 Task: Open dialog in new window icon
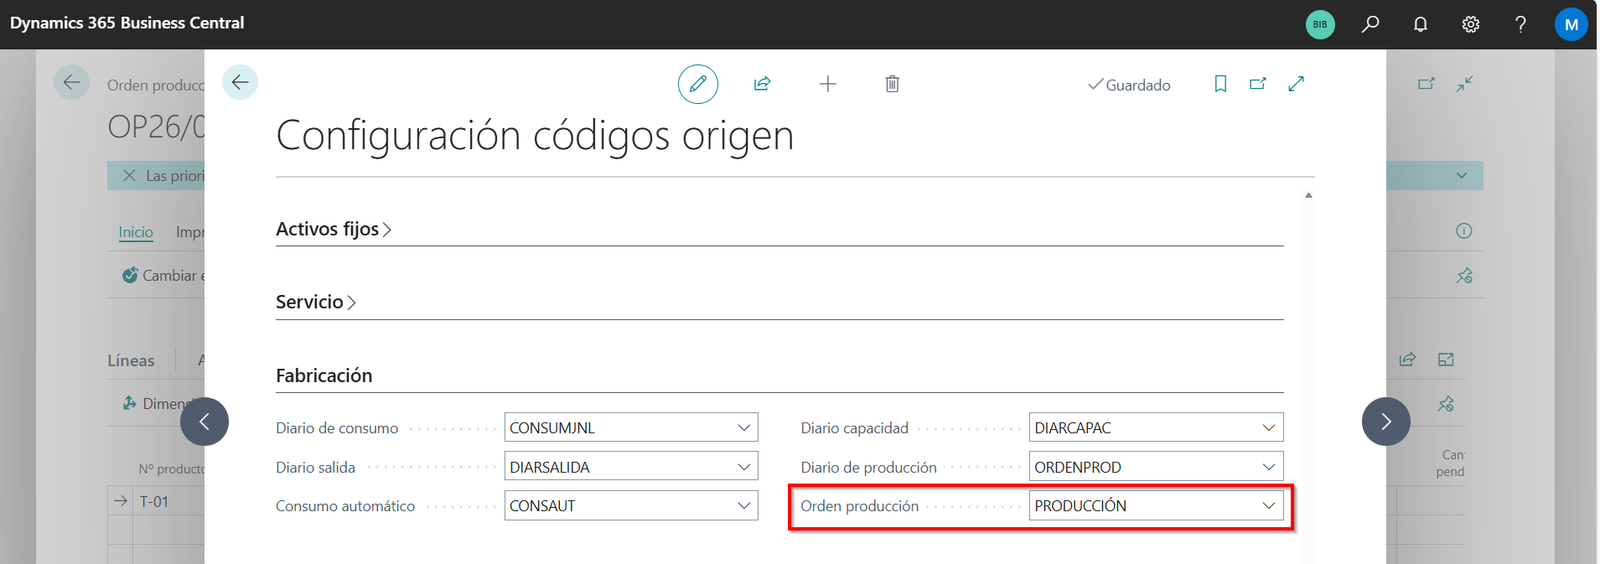[1258, 84]
